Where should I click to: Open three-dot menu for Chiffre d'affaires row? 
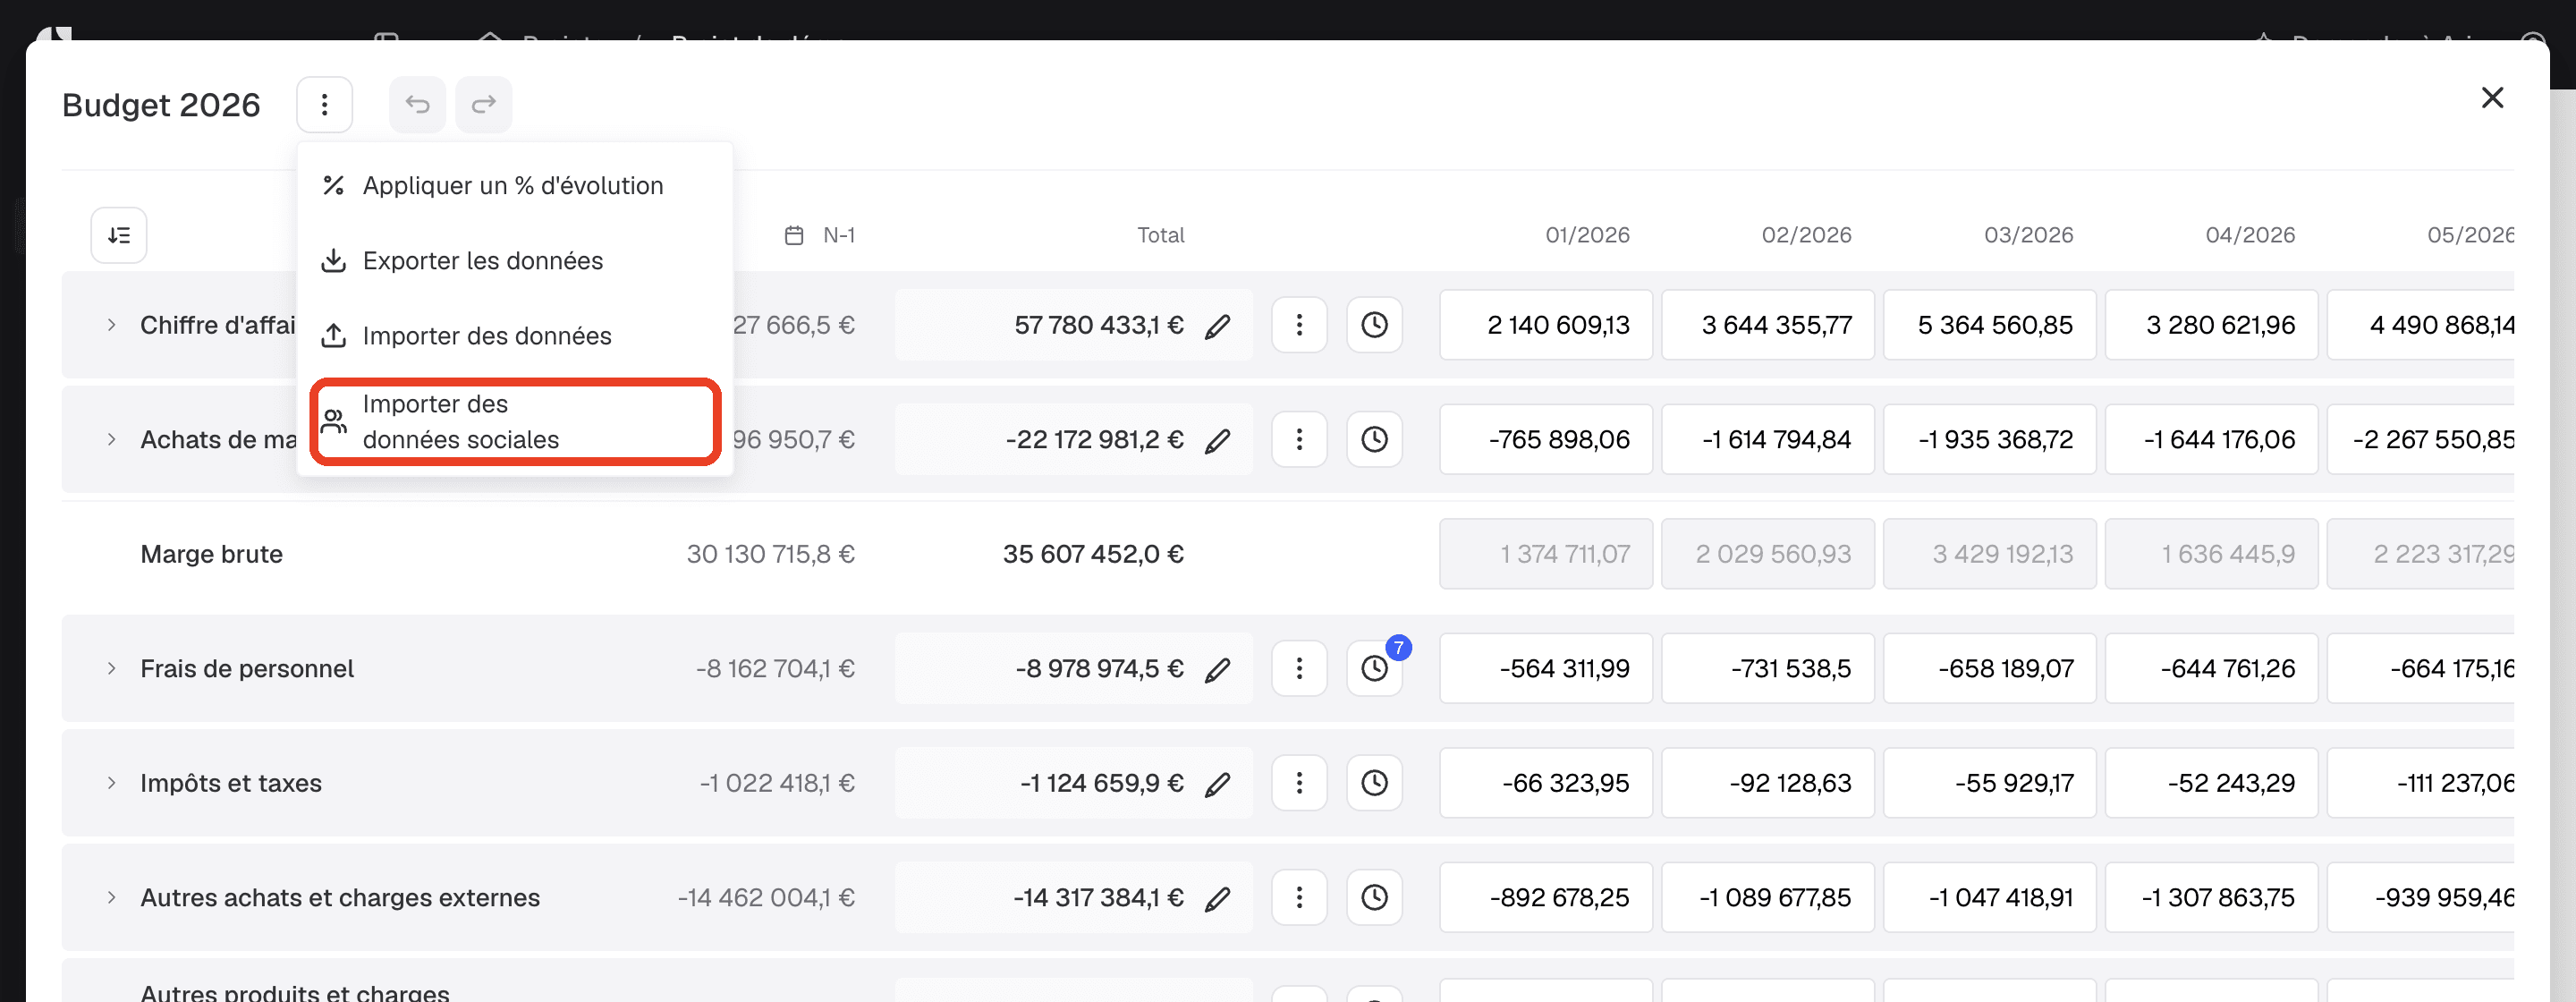point(1299,325)
